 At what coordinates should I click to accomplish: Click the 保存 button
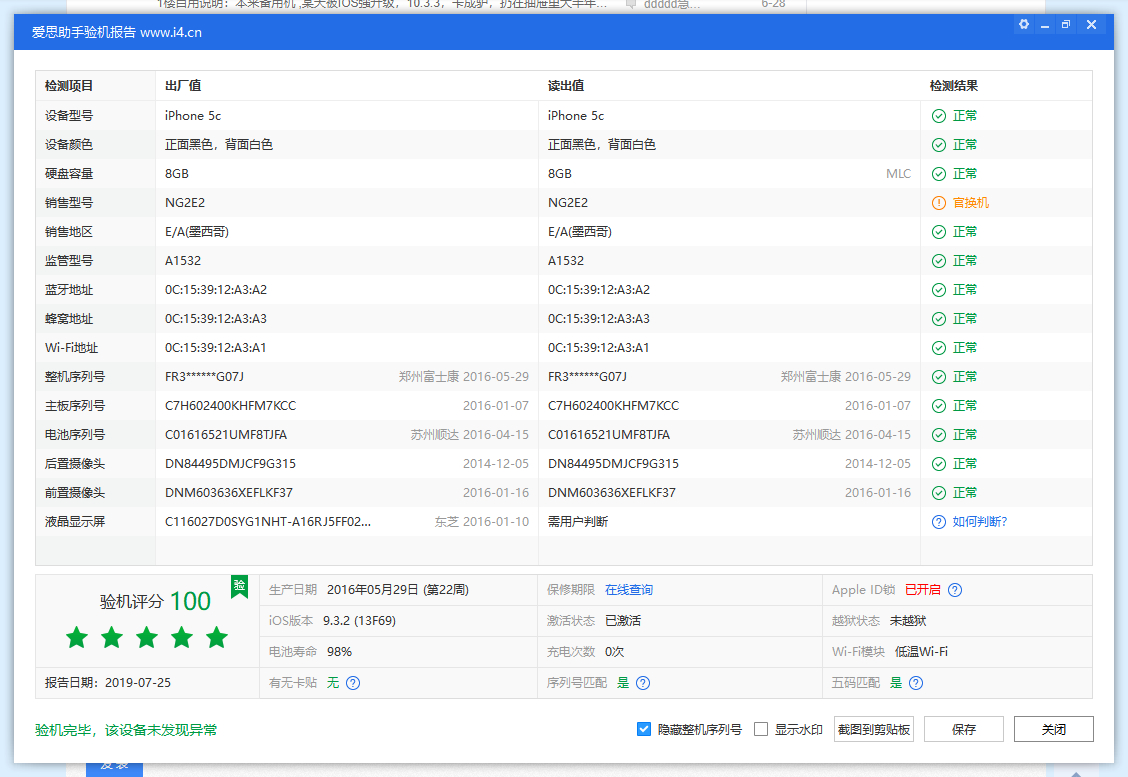tap(964, 730)
